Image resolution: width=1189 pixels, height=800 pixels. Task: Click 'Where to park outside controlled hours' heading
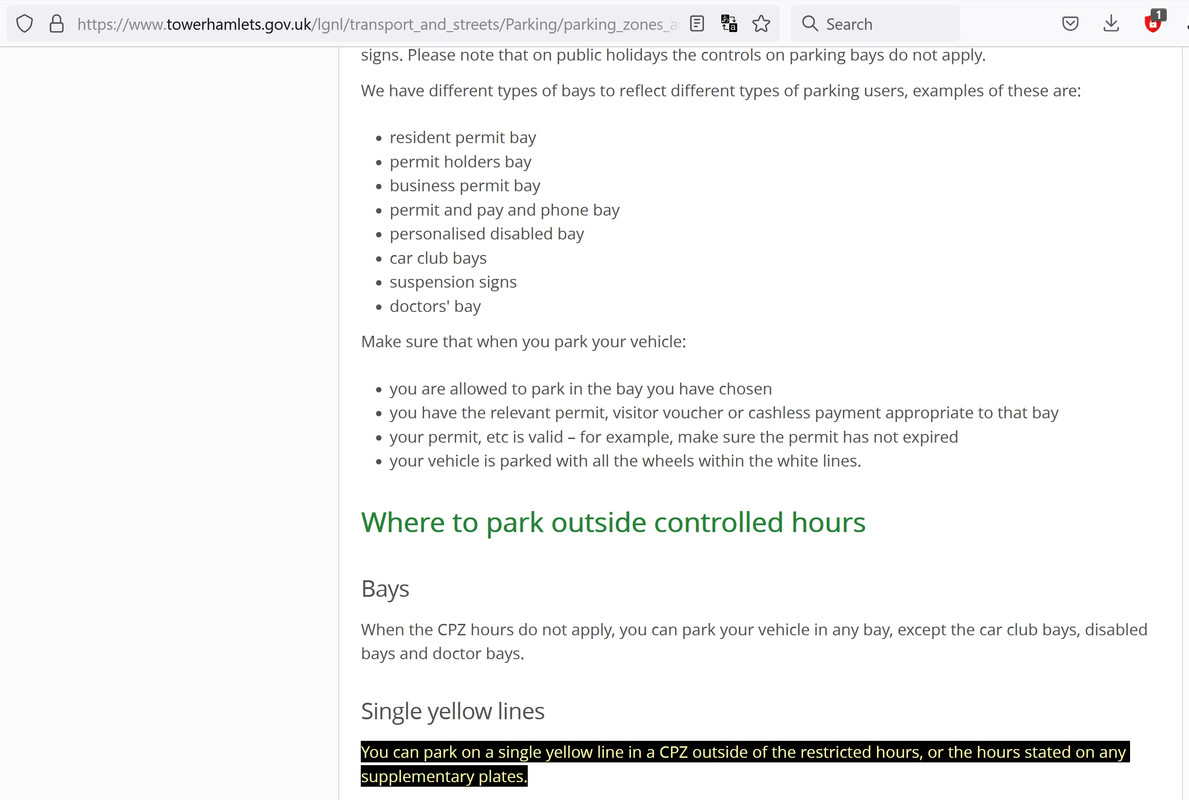pyautogui.click(x=613, y=522)
